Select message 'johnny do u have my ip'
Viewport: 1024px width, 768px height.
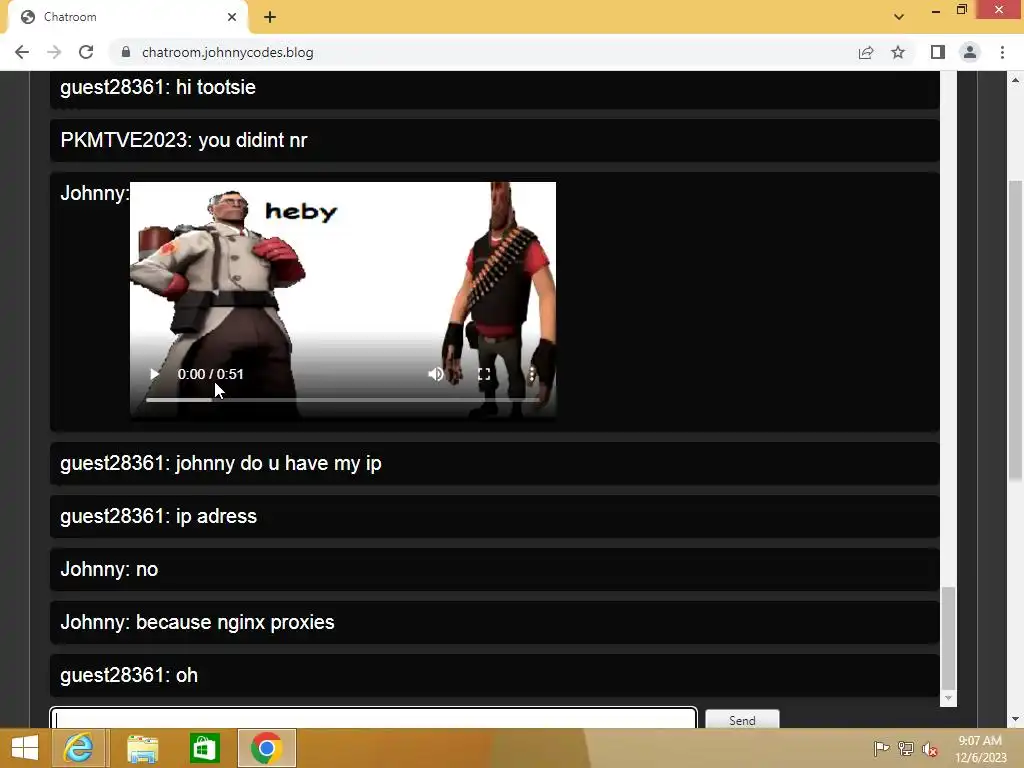[x=494, y=463]
